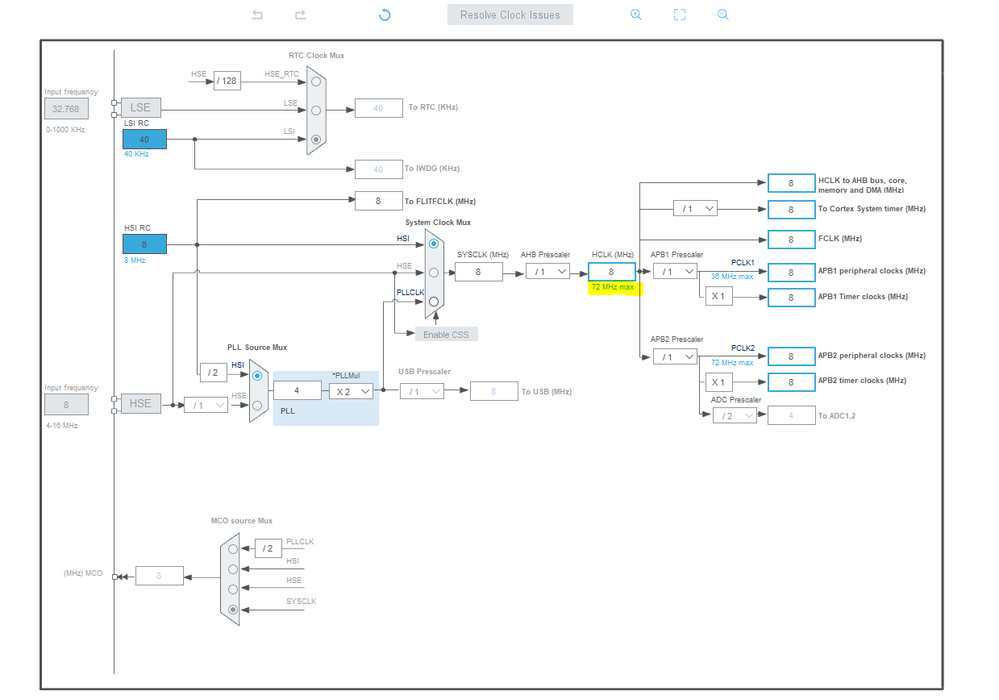The width and height of the screenshot is (999, 700).
Task: Click the PLL input value box showing 4
Action: point(297,390)
